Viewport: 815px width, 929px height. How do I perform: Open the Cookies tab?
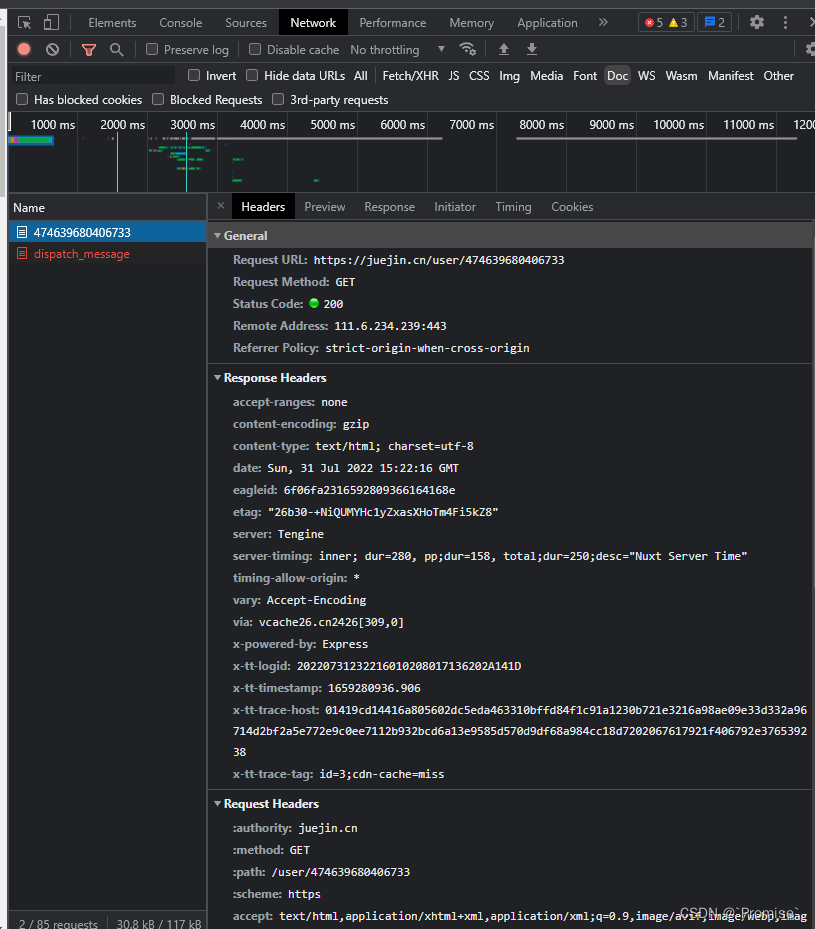point(572,207)
